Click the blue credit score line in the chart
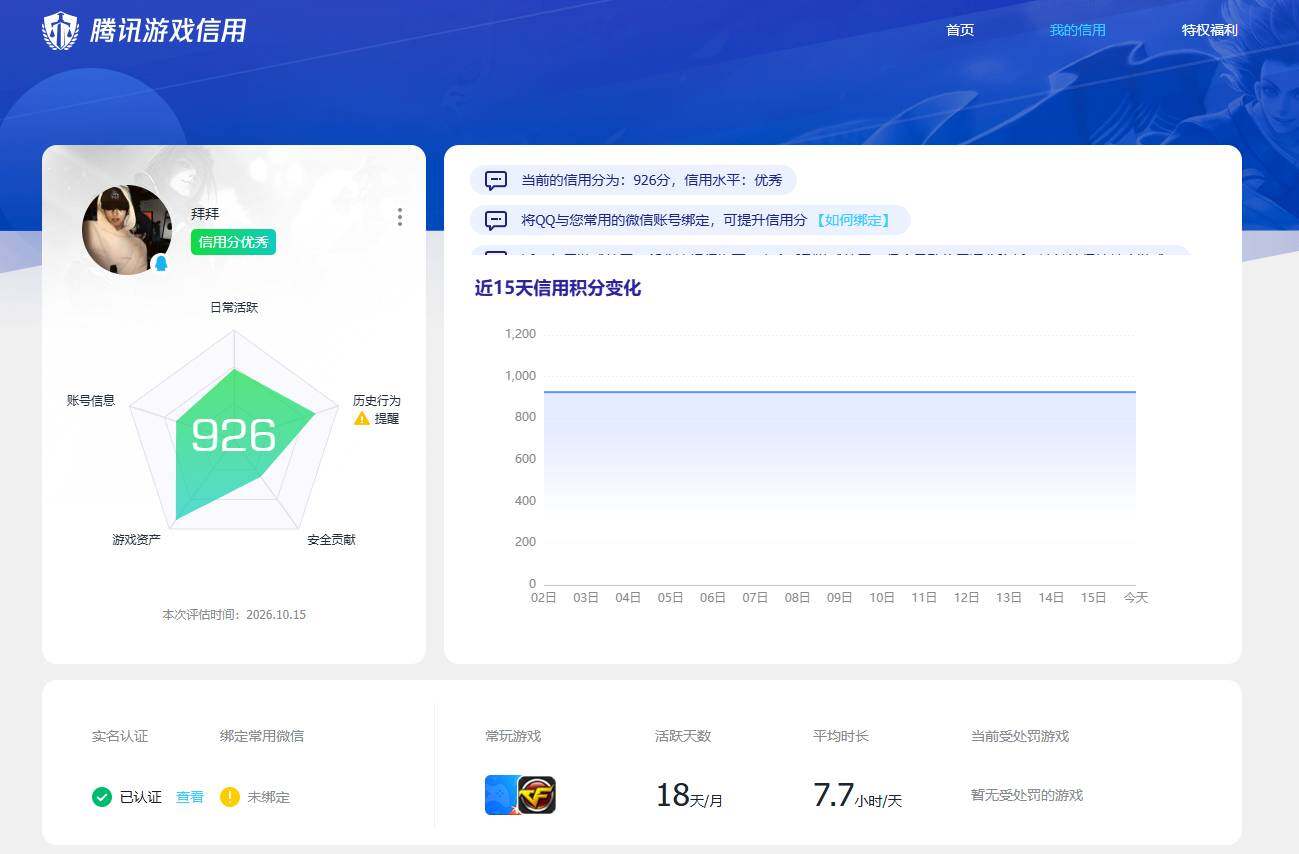Screen dimensions: 1299x854 (840, 392)
